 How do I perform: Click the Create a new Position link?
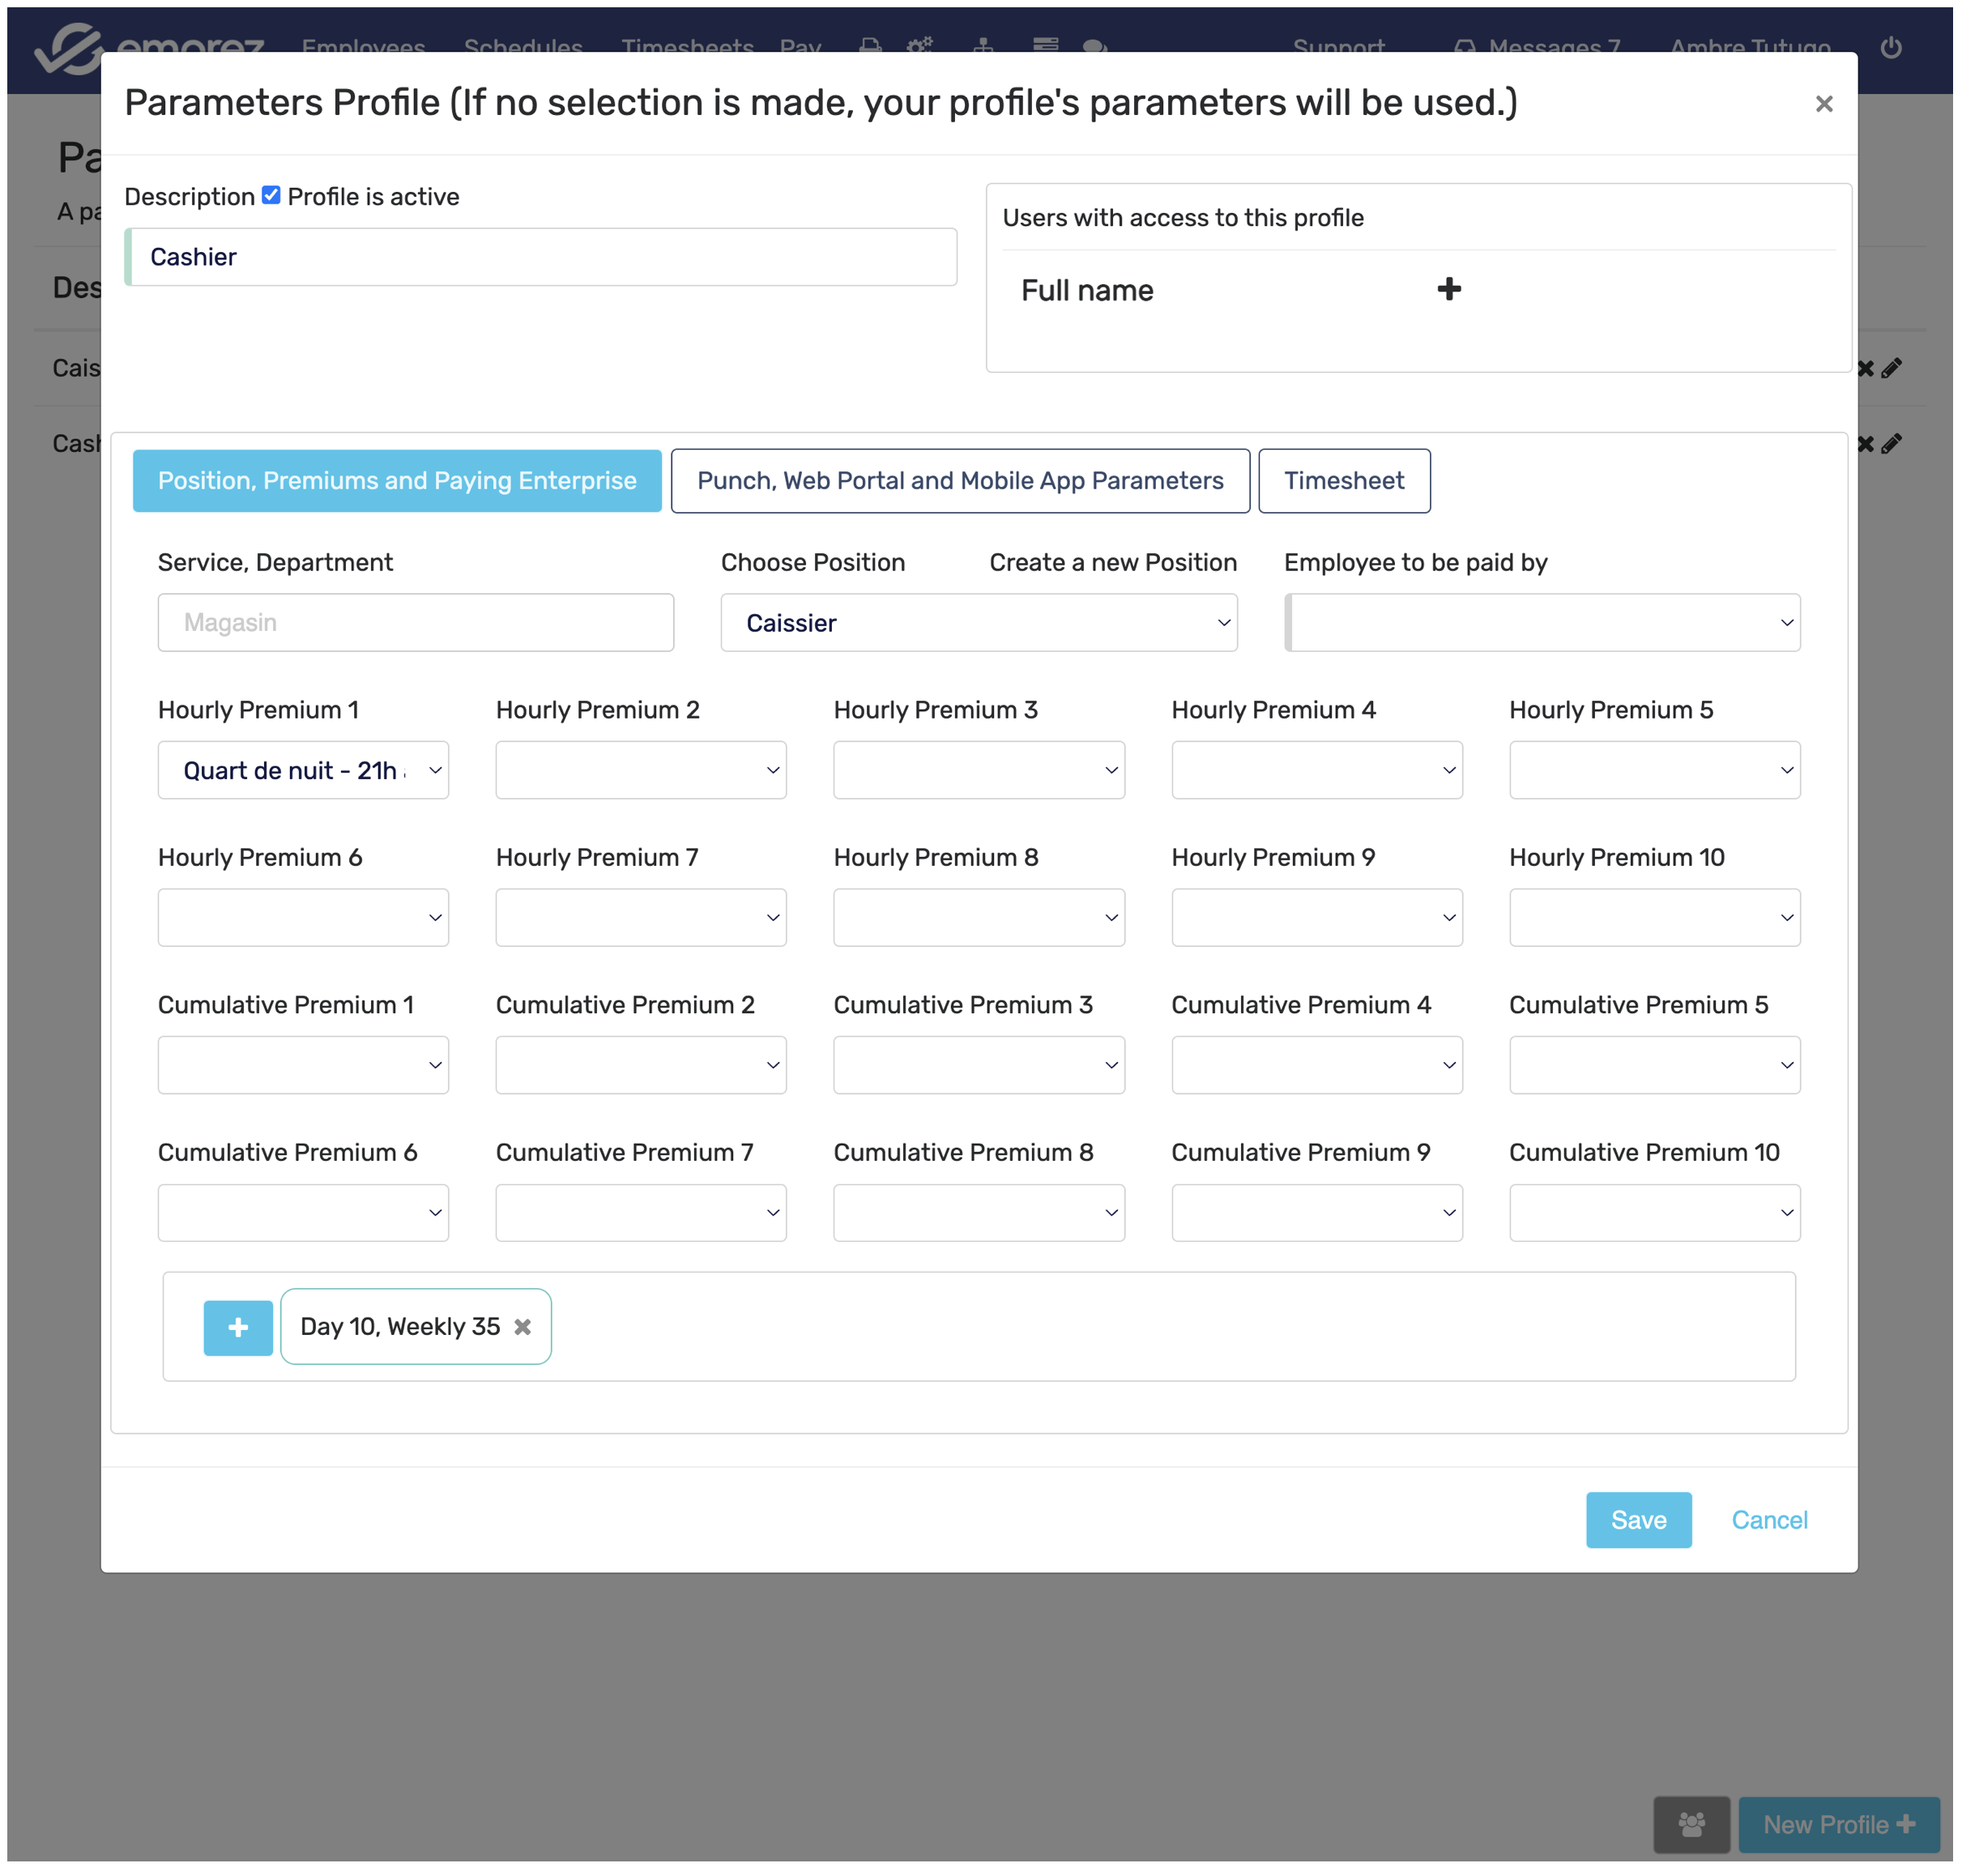[1112, 562]
